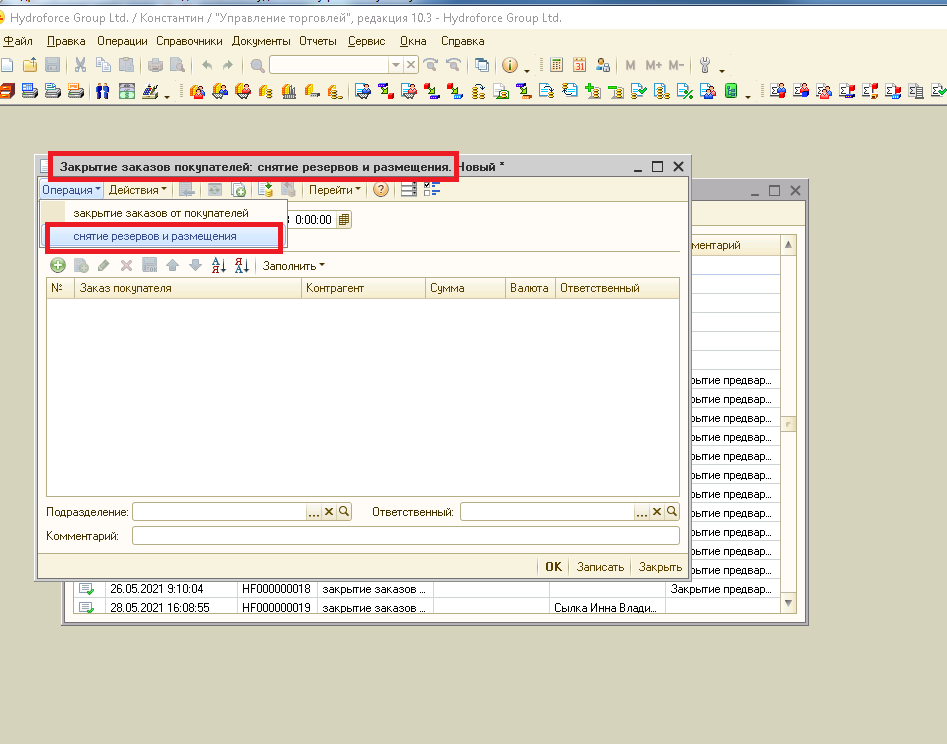Move row down with arrow icon
The height and width of the screenshot is (744, 947).
[195, 265]
